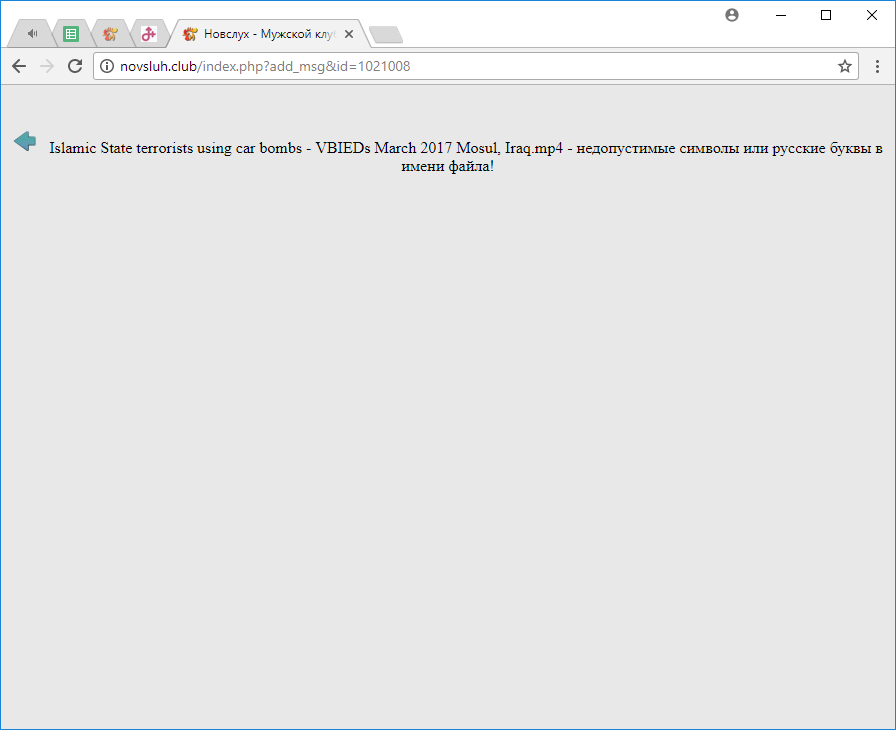
Task: Switch to the pinned rooster icon tab
Action: [110, 34]
